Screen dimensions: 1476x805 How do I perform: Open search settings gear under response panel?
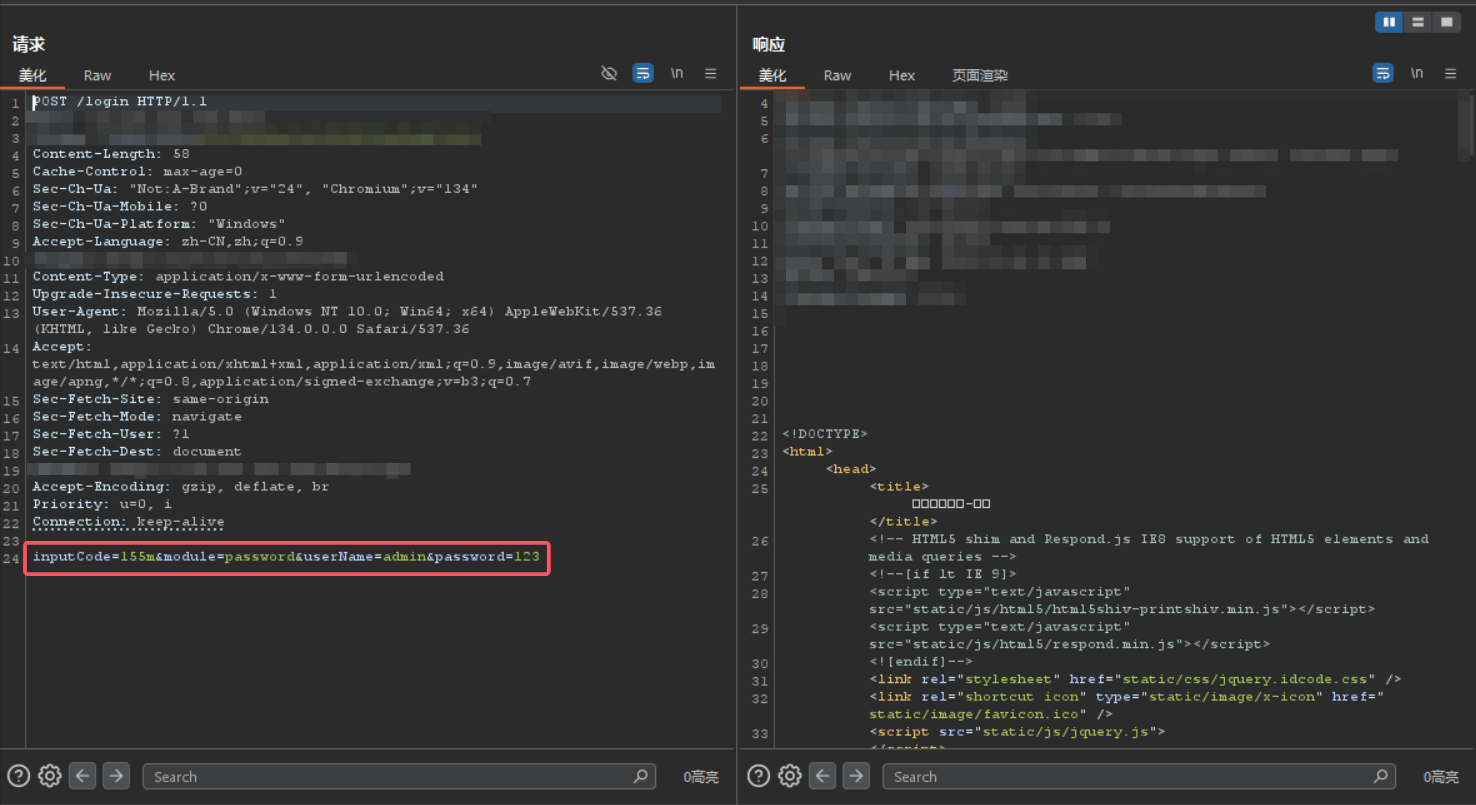tap(790, 776)
